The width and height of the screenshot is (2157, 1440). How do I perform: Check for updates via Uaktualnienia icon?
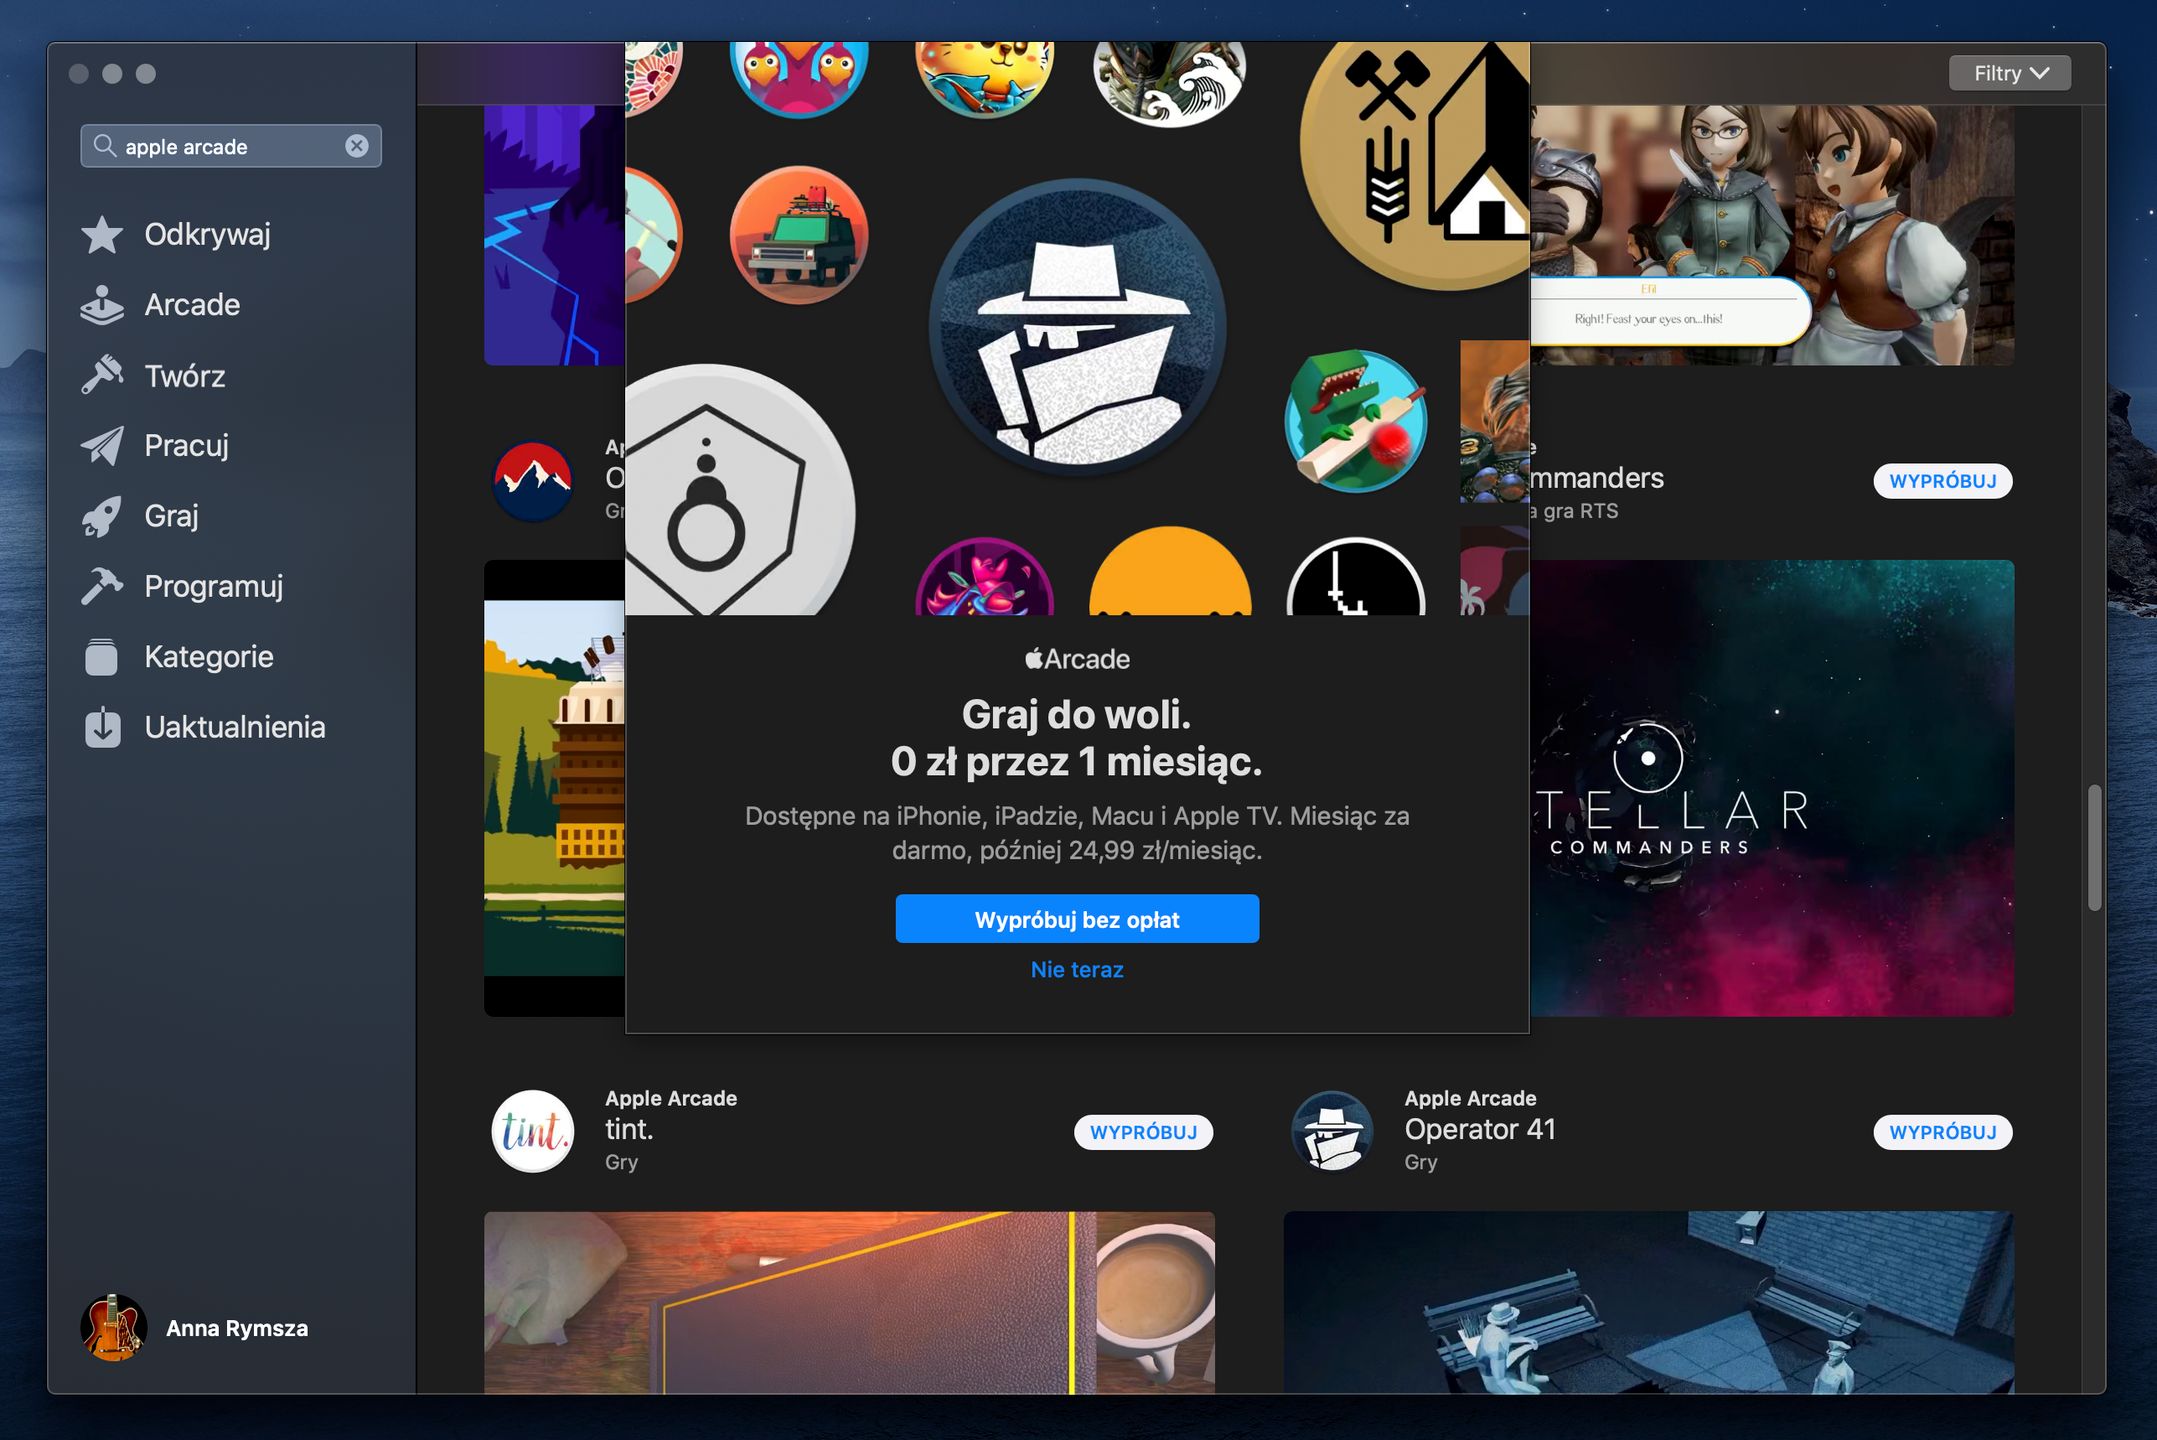tap(103, 727)
